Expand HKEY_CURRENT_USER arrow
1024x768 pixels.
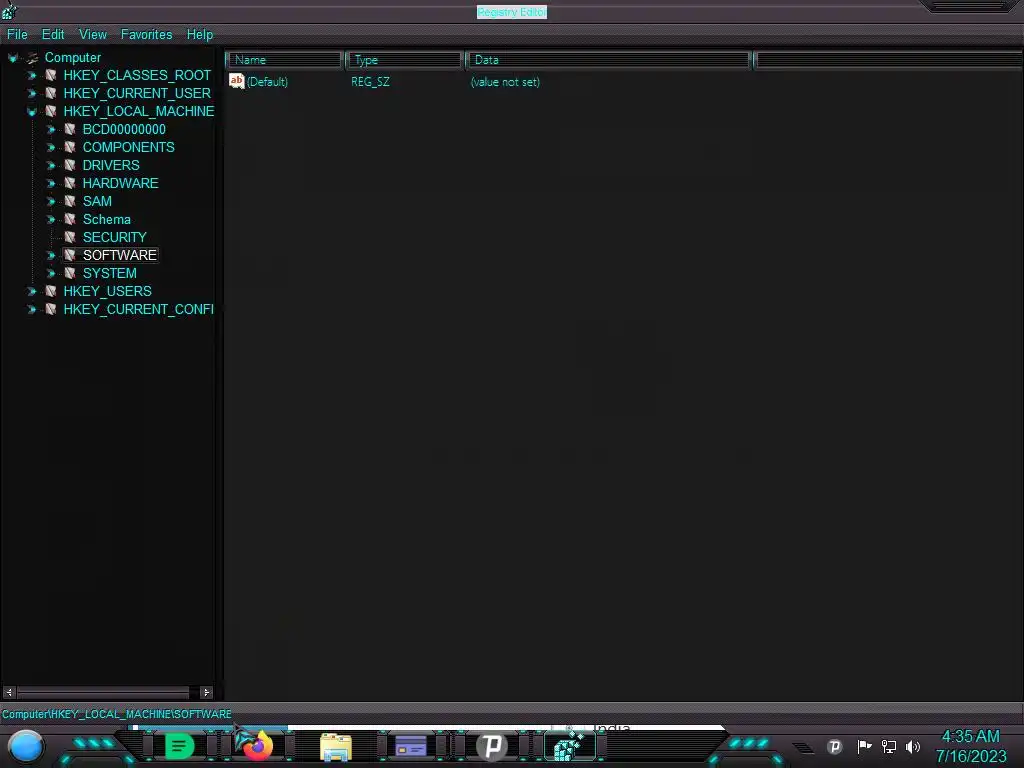[31, 93]
